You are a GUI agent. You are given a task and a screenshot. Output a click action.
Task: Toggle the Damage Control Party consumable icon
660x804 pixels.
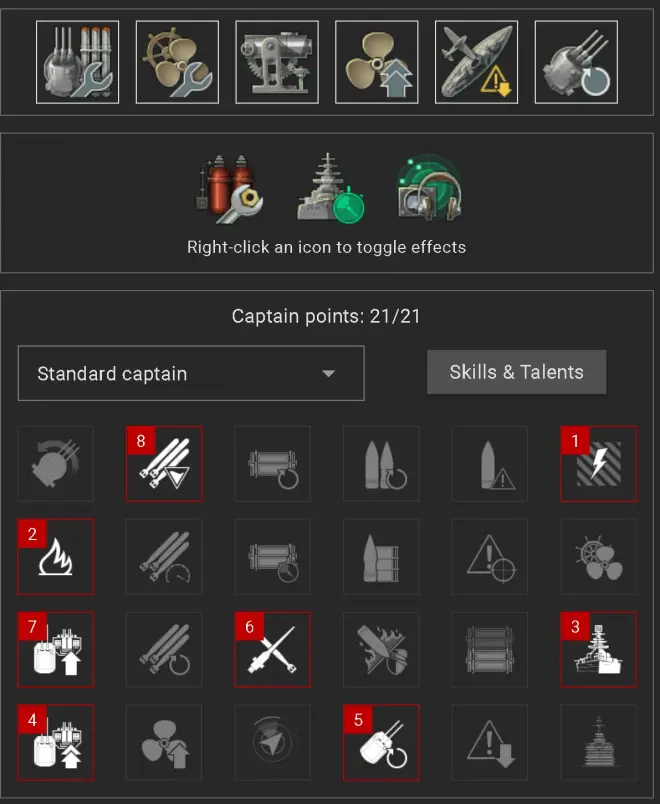229,188
